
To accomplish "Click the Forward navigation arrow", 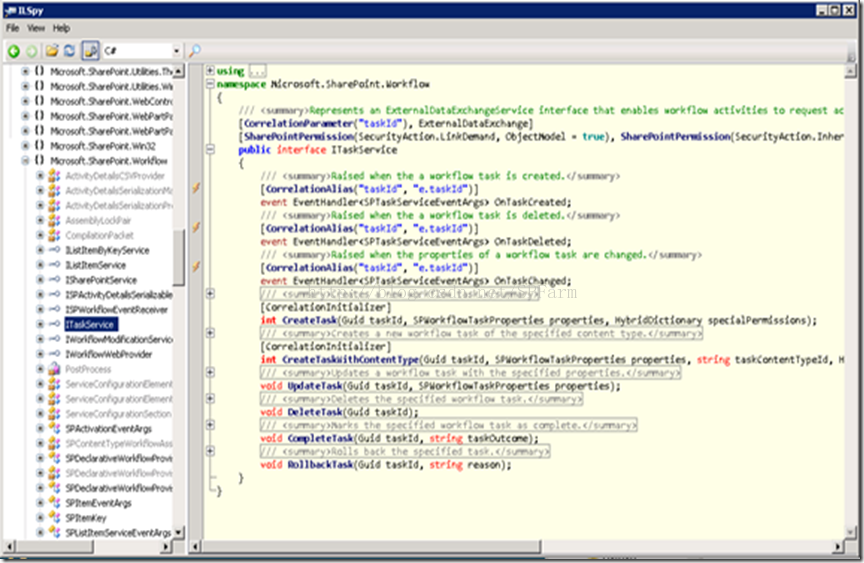I will click(32, 51).
